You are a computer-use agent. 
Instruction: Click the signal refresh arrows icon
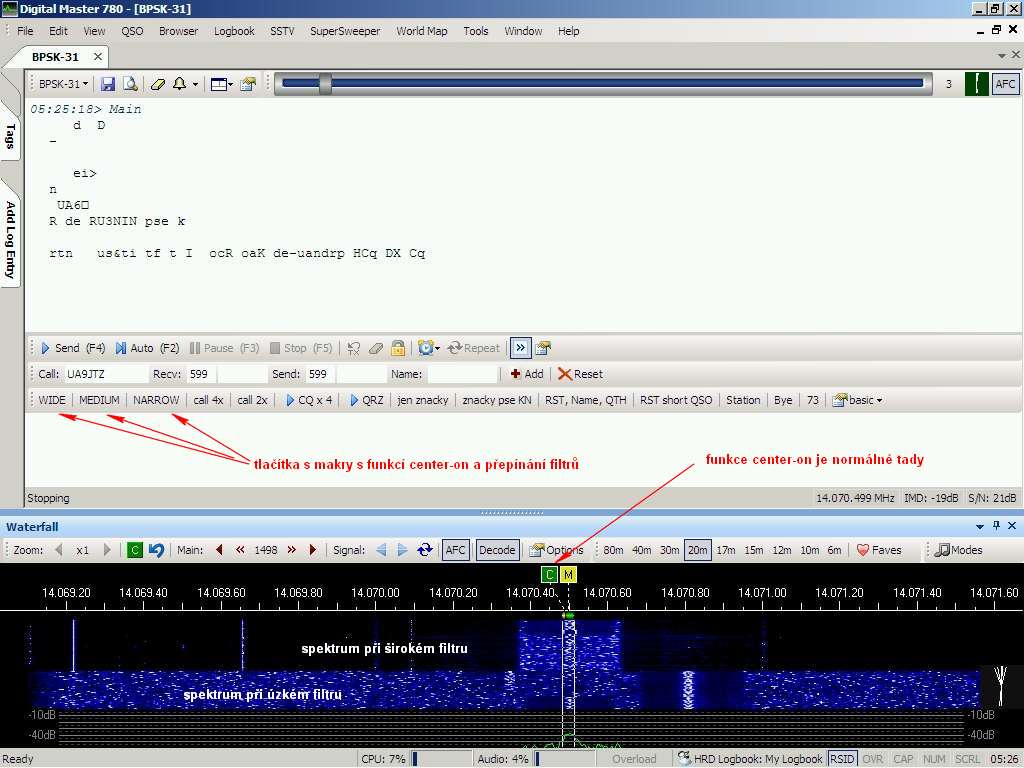(x=425, y=550)
